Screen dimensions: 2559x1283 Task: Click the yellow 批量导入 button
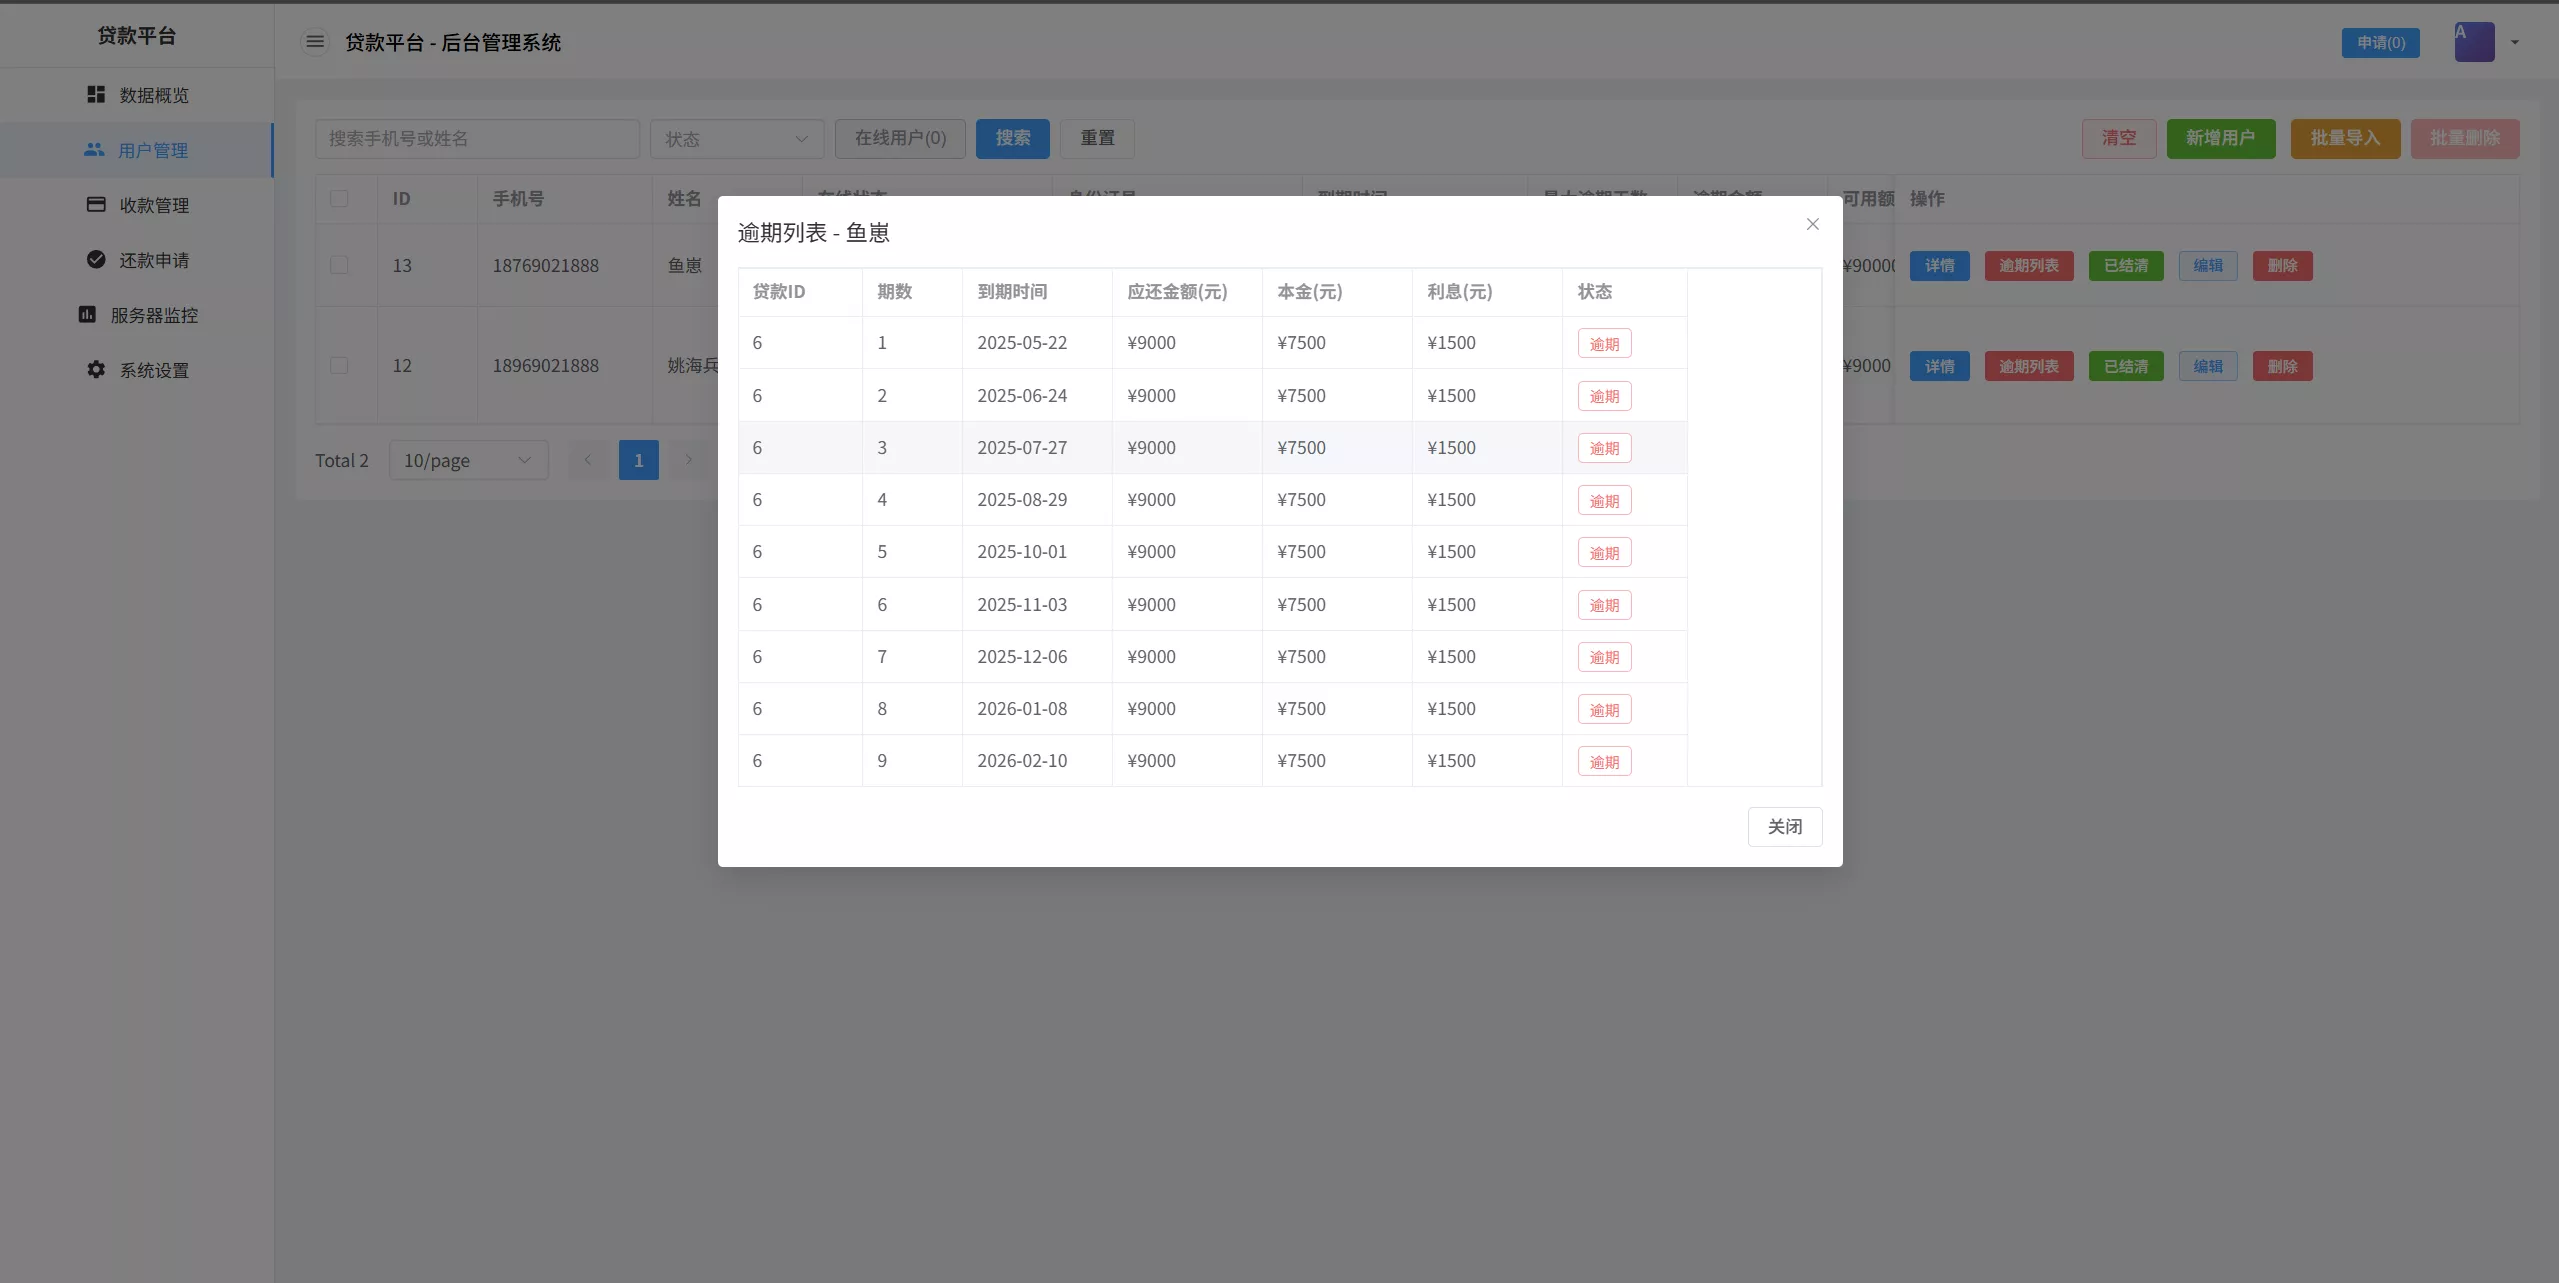tap(2344, 138)
